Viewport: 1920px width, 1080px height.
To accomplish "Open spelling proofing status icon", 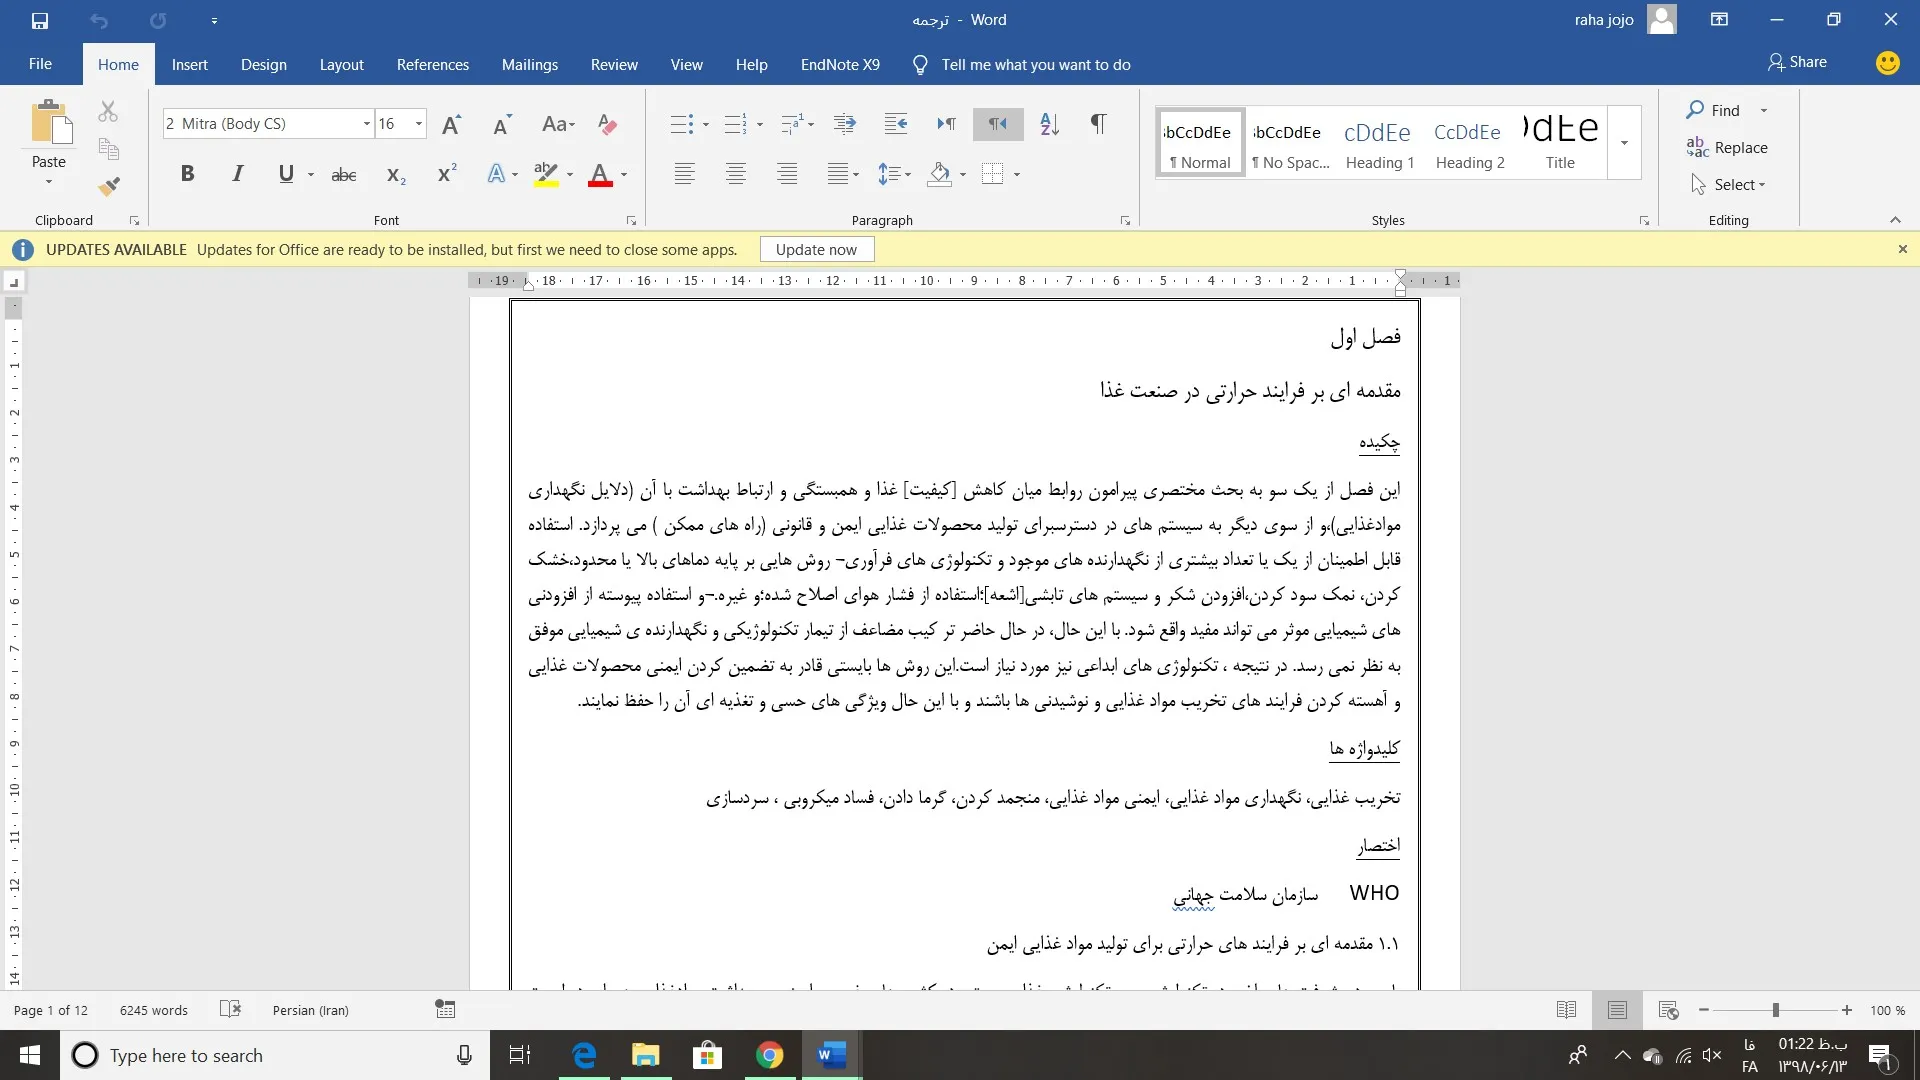I will [230, 1009].
